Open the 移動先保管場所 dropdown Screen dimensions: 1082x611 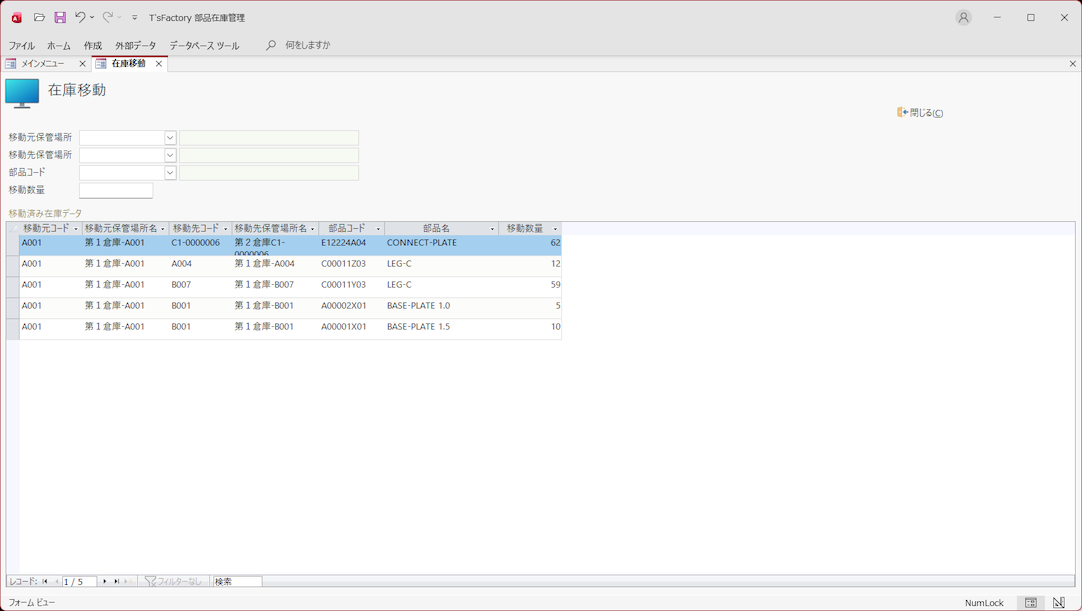pyautogui.click(x=170, y=155)
